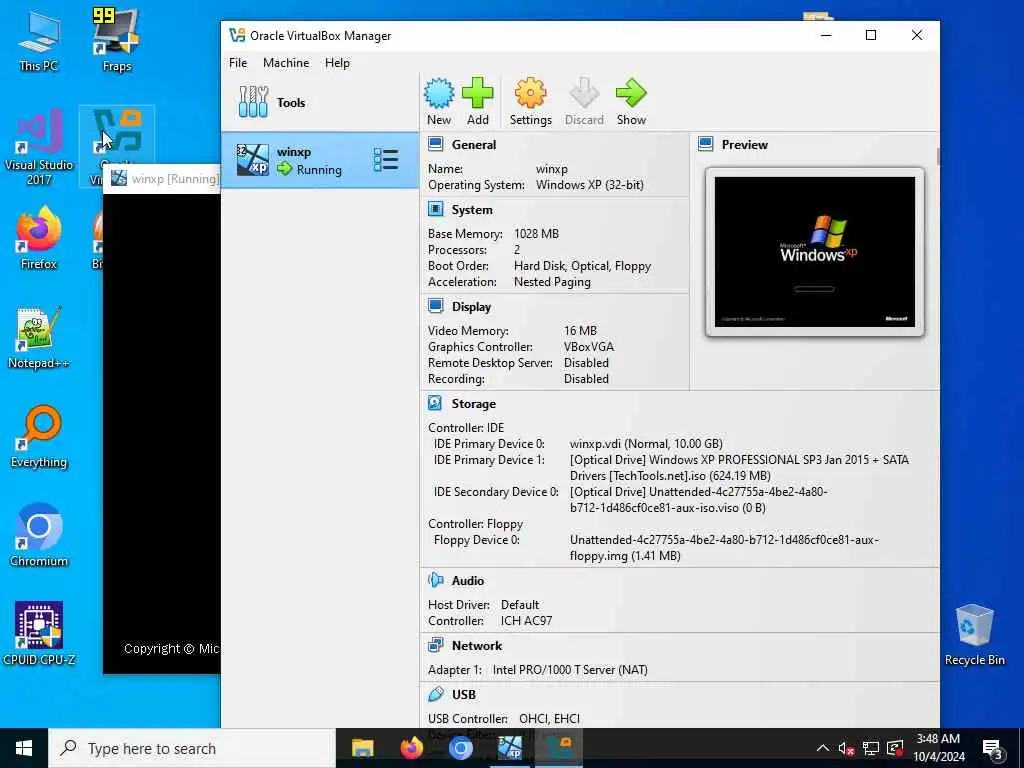Click the Preview panel icon
This screenshot has width=1024, height=768.
(706, 144)
